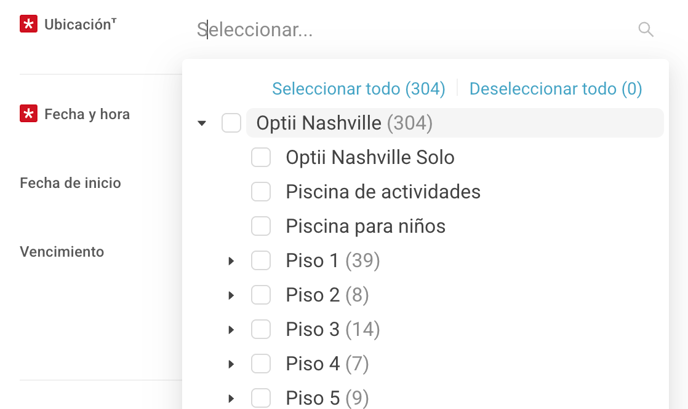Click the red asterisk beside Ubicación
688x409 pixels.
pyautogui.click(x=29, y=24)
